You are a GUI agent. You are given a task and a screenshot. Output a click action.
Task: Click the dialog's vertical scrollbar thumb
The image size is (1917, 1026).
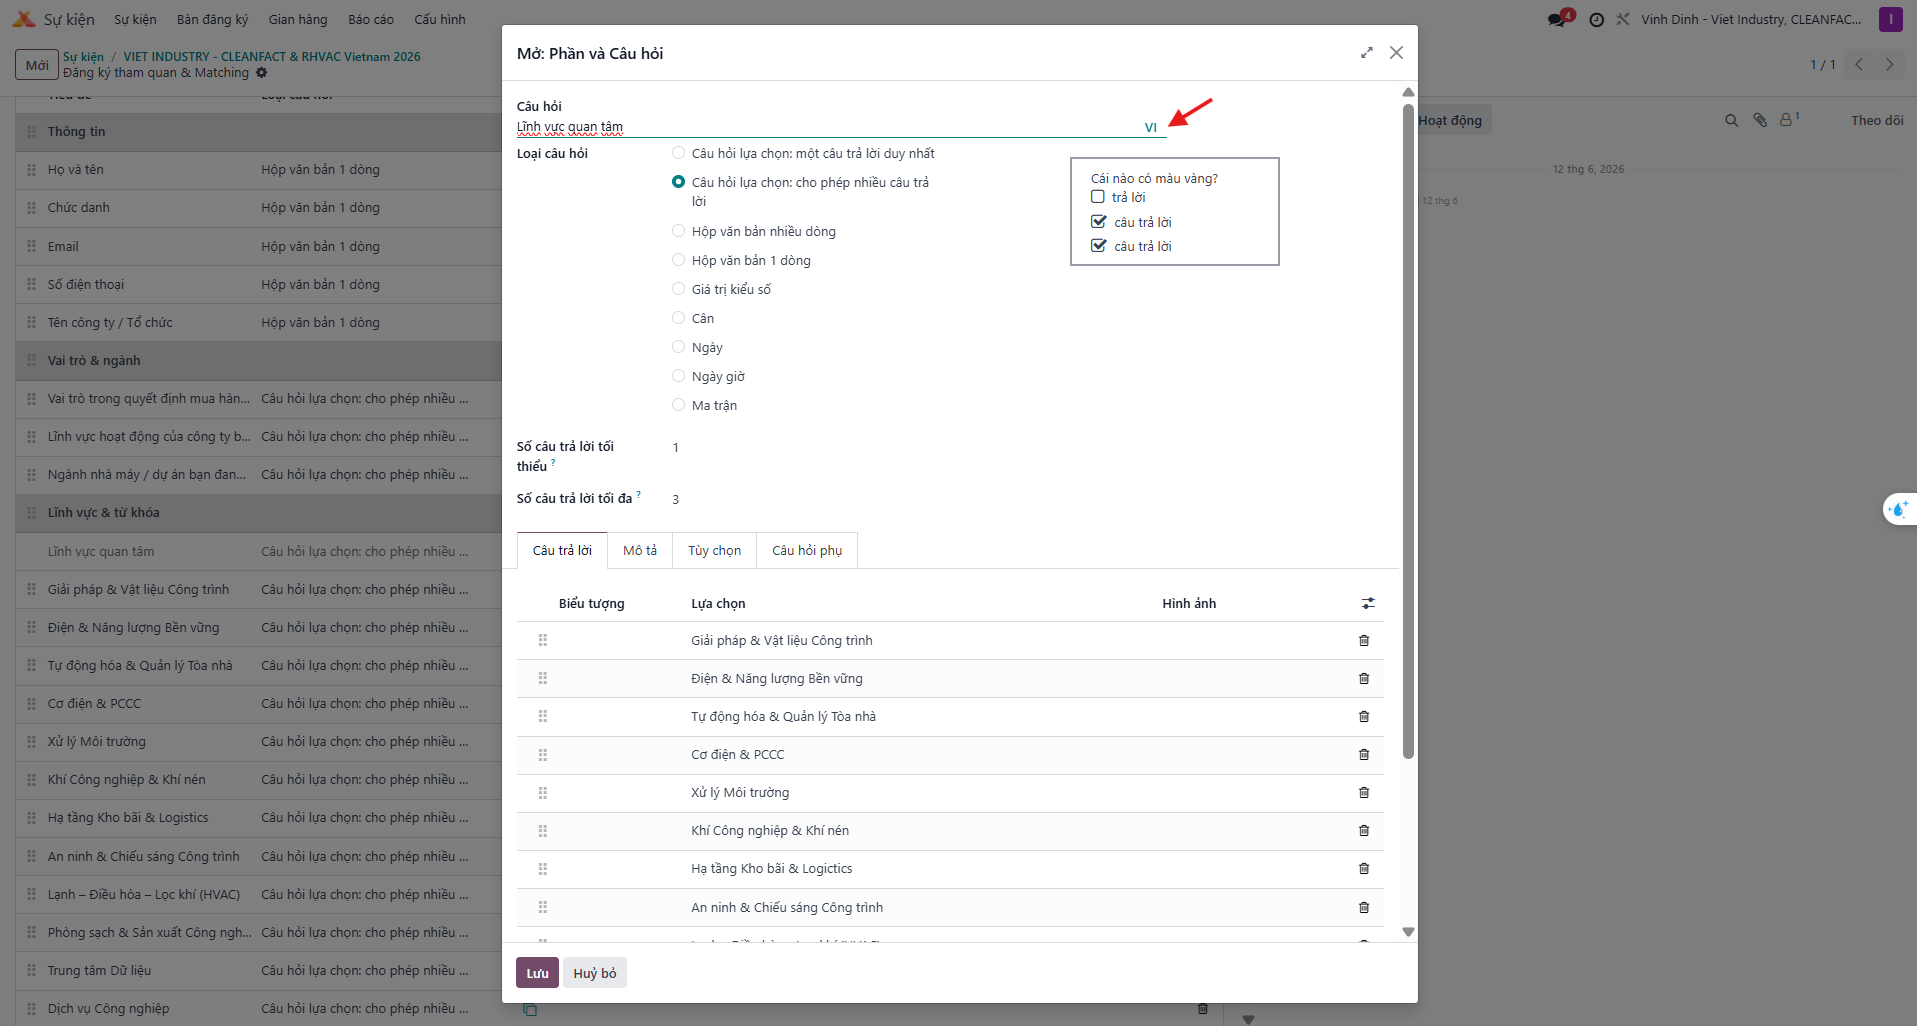tap(1408, 430)
